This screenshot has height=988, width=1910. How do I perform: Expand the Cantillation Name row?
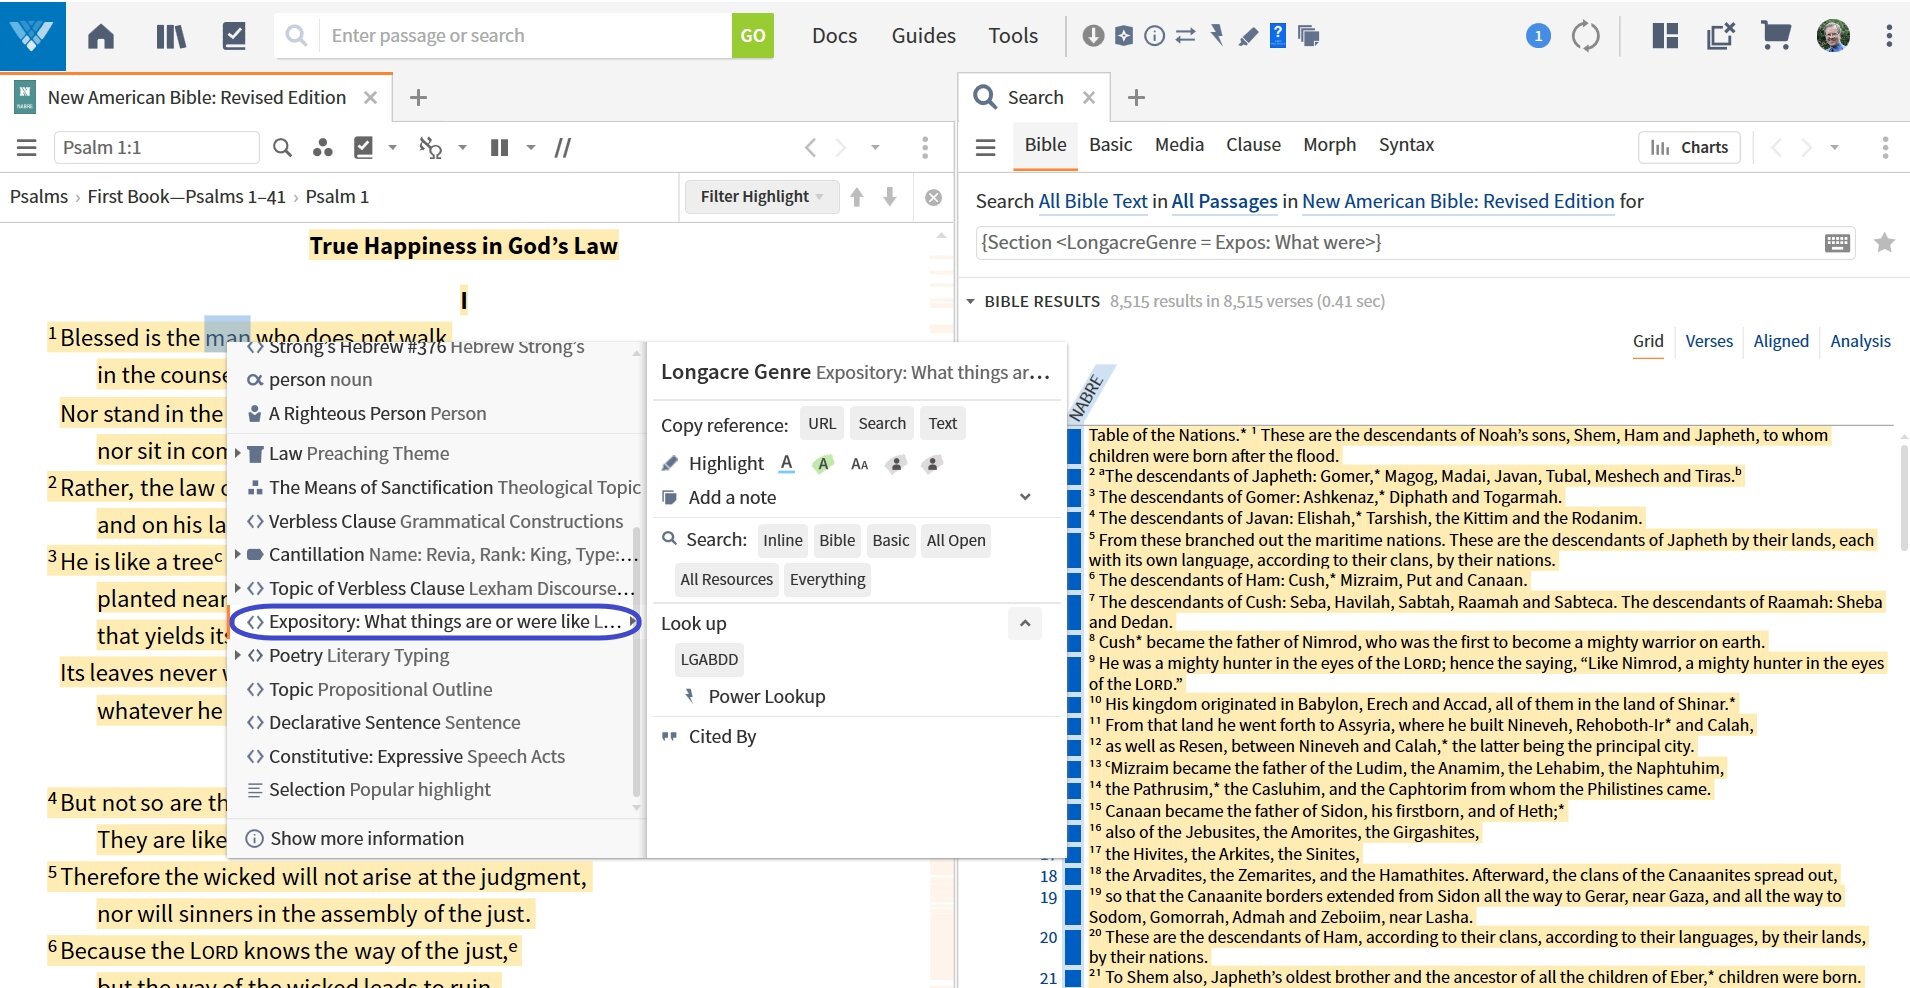[x=238, y=554]
